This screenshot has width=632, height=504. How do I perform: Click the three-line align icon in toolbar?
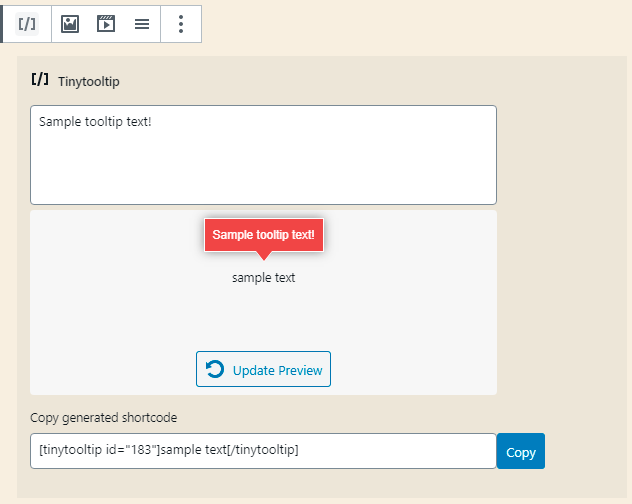142,24
